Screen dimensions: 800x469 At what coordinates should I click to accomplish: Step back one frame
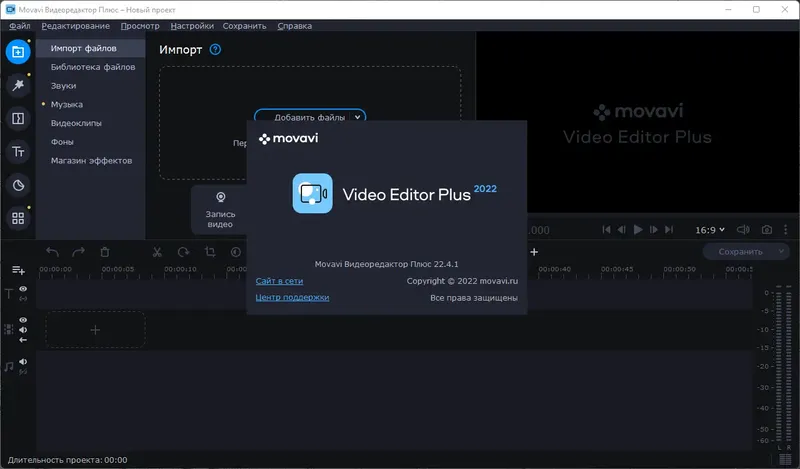click(x=621, y=230)
